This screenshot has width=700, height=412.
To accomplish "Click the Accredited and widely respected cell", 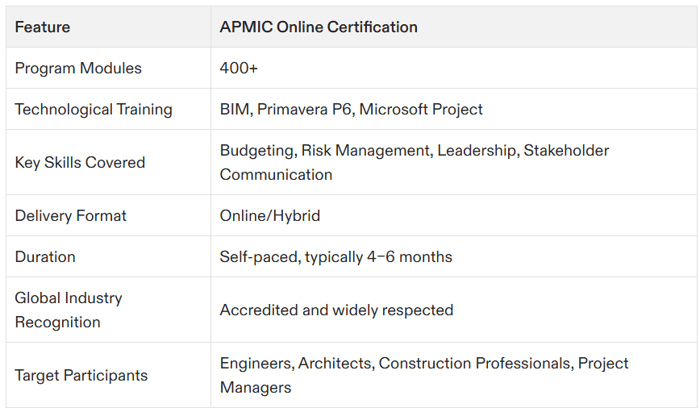I will [336, 310].
